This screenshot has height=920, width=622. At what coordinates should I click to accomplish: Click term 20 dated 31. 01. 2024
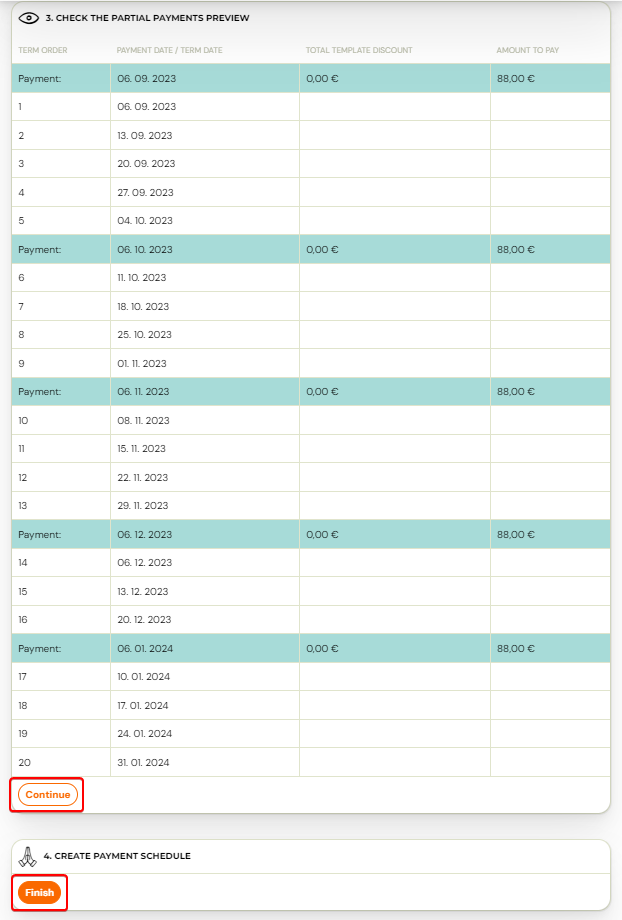pos(311,762)
